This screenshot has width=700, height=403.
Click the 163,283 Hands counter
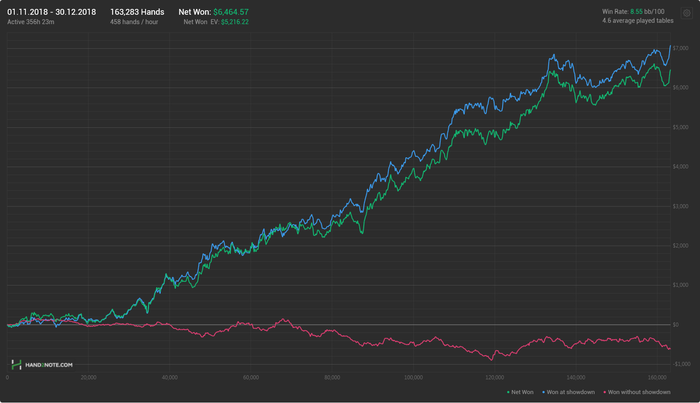click(x=138, y=11)
